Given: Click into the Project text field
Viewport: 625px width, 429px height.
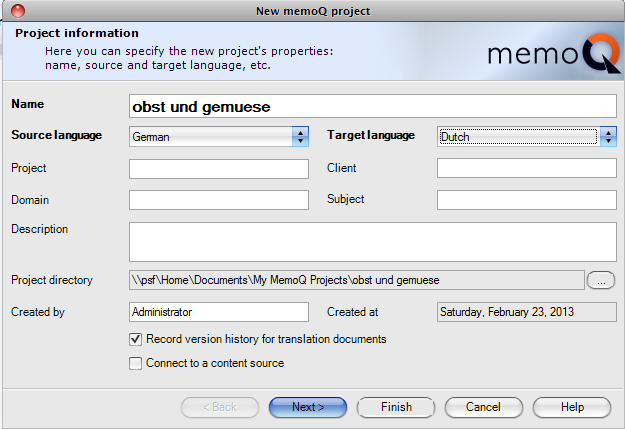Looking at the screenshot, I should pyautogui.click(x=218, y=169).
